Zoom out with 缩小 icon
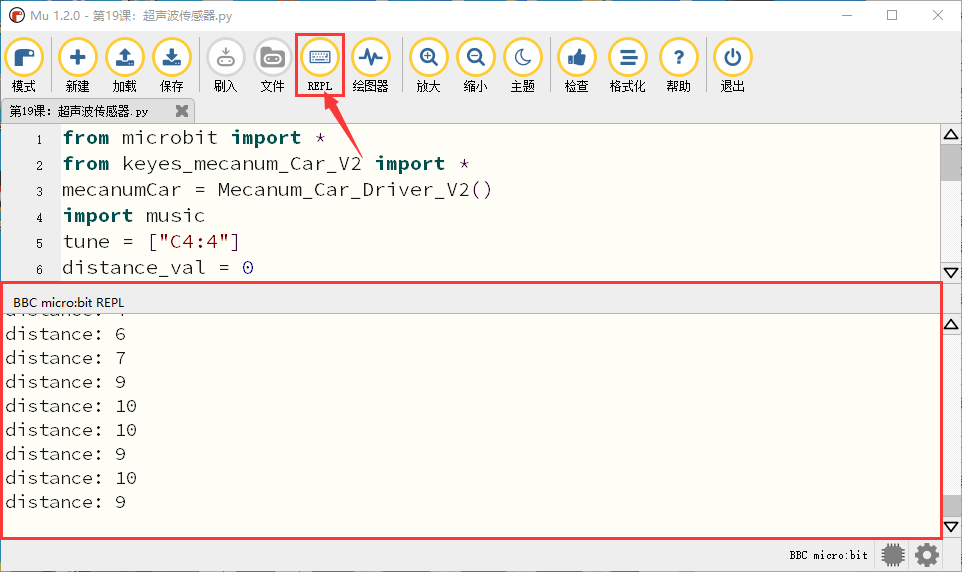This screenshot has width=962, height=572. [475, 65]
